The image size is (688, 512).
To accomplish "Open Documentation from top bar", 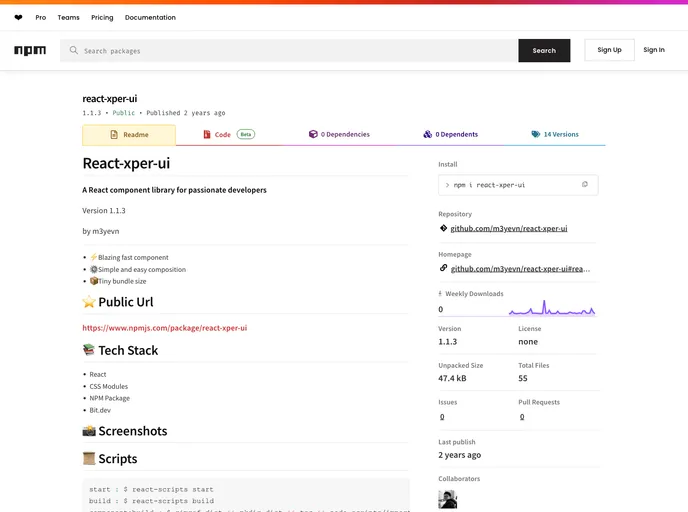I will point(150,18).
